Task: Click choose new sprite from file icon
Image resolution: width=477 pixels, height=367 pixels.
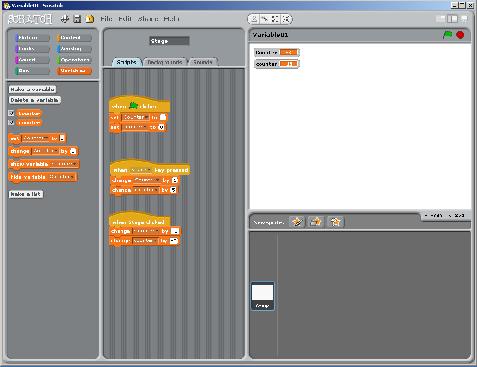Action: (316, 222)
